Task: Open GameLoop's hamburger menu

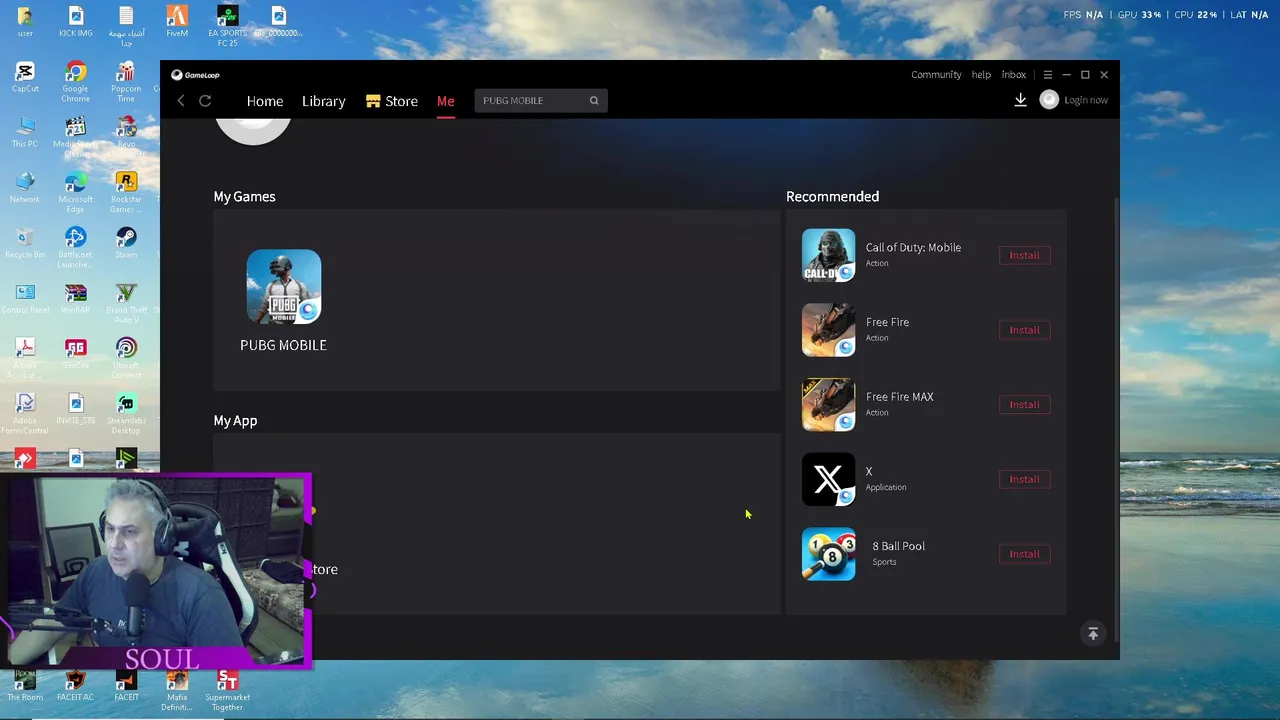Action: [x=1048, y=75]
